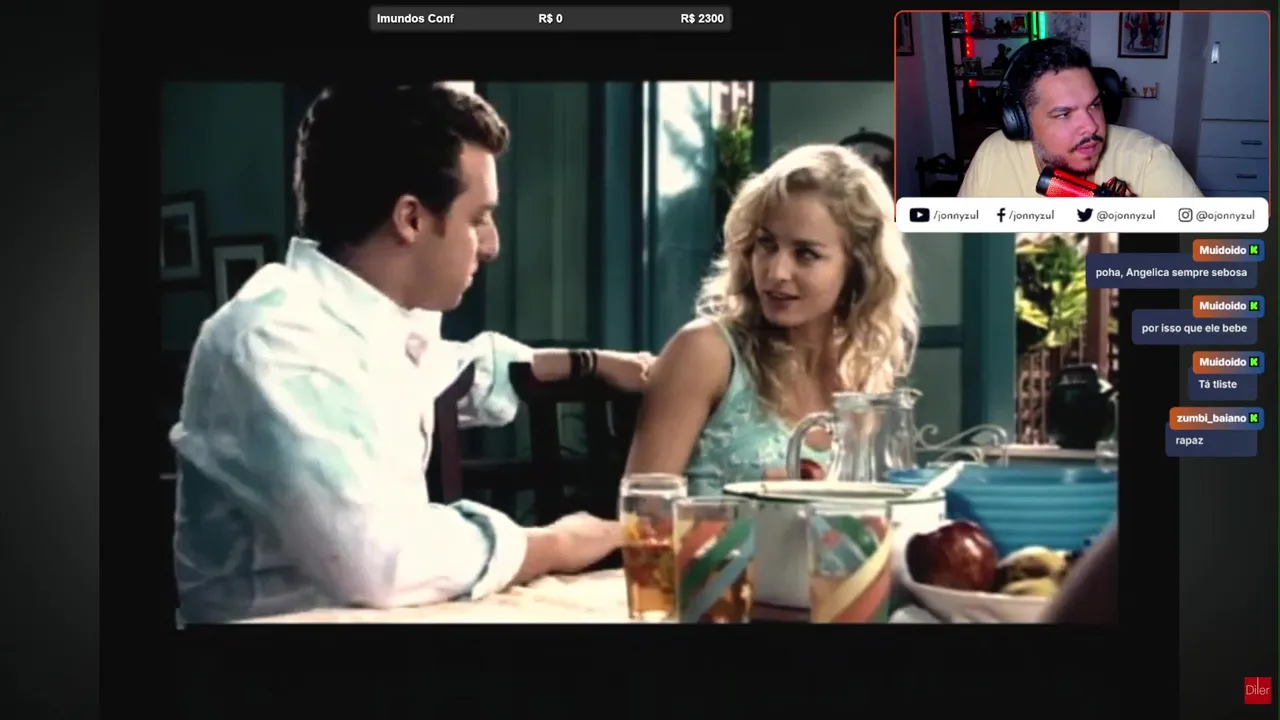Click the Imundos Conf label
Screen dimensions: 1280x720
click(415, 18)
